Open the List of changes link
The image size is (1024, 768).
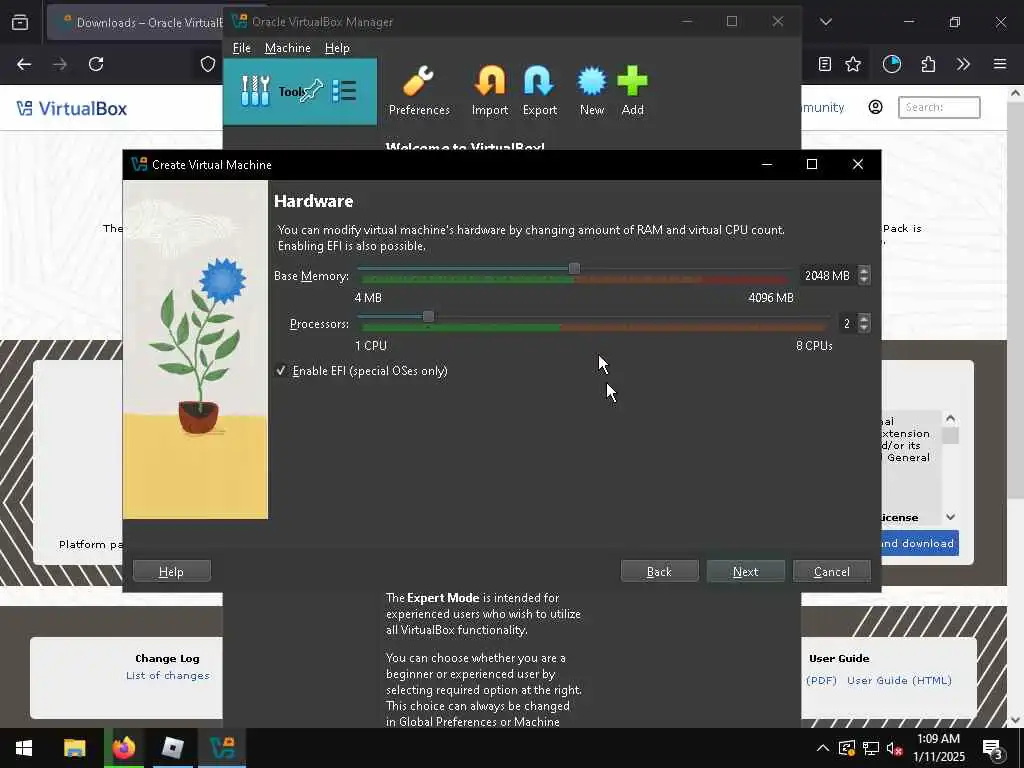[x=168, y=675]
